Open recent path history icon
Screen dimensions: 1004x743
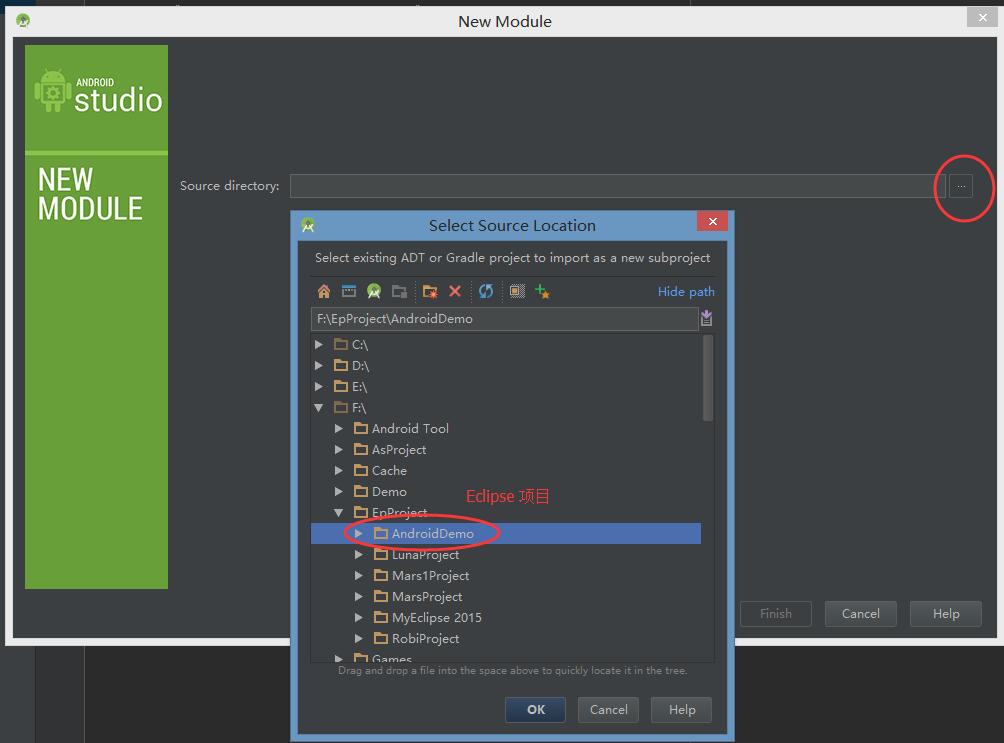tap(706, 318)
